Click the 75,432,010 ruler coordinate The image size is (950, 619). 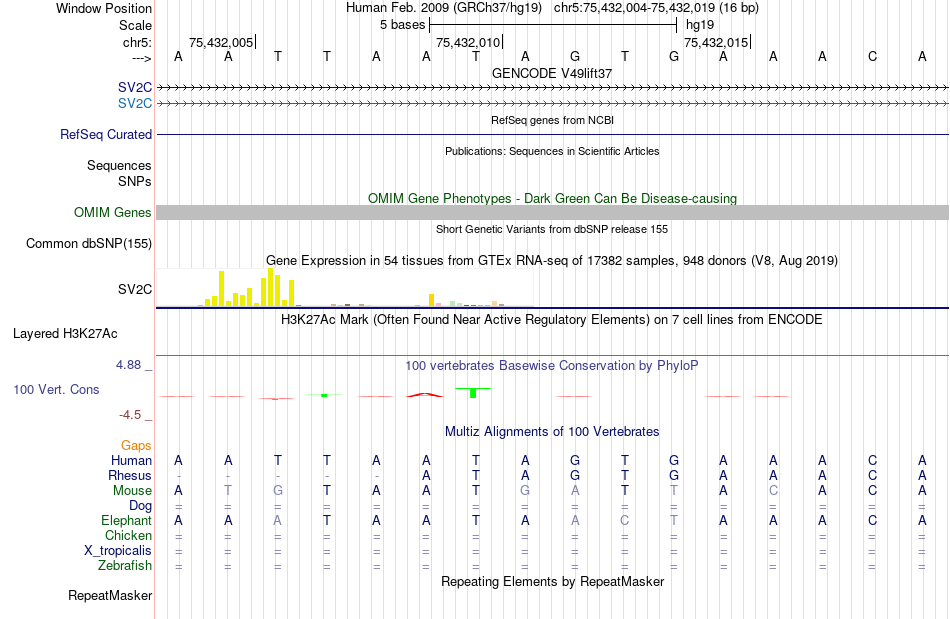[468, 42]
